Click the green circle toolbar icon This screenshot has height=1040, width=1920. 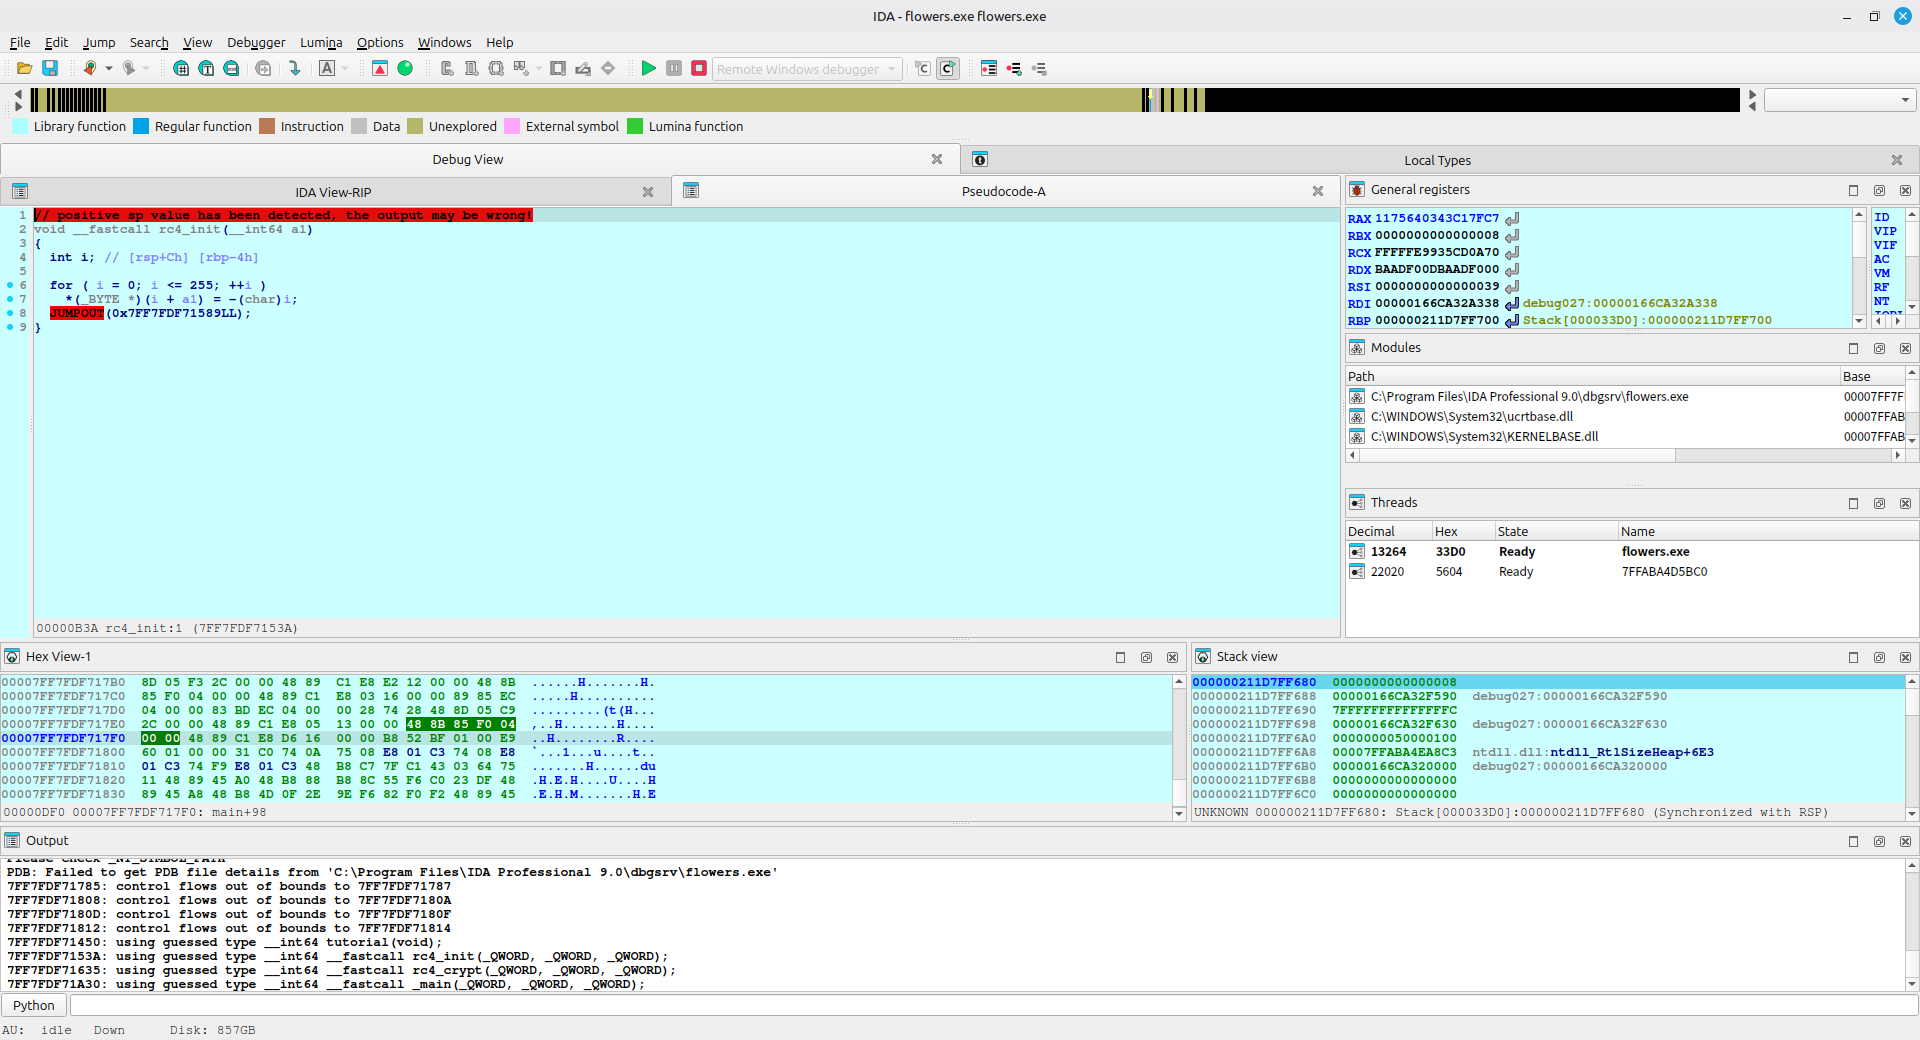(x=405, y=68)
